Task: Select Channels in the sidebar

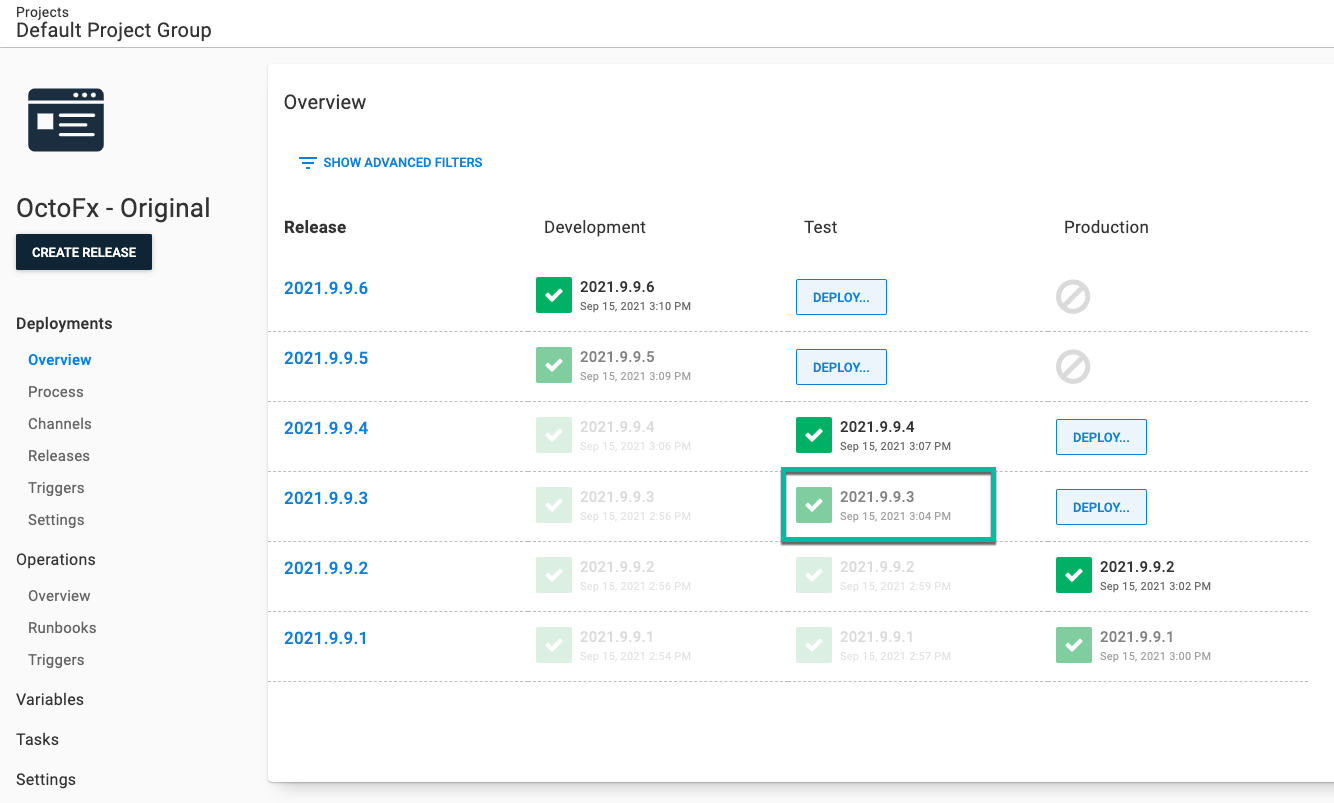Action: (59, 423)
